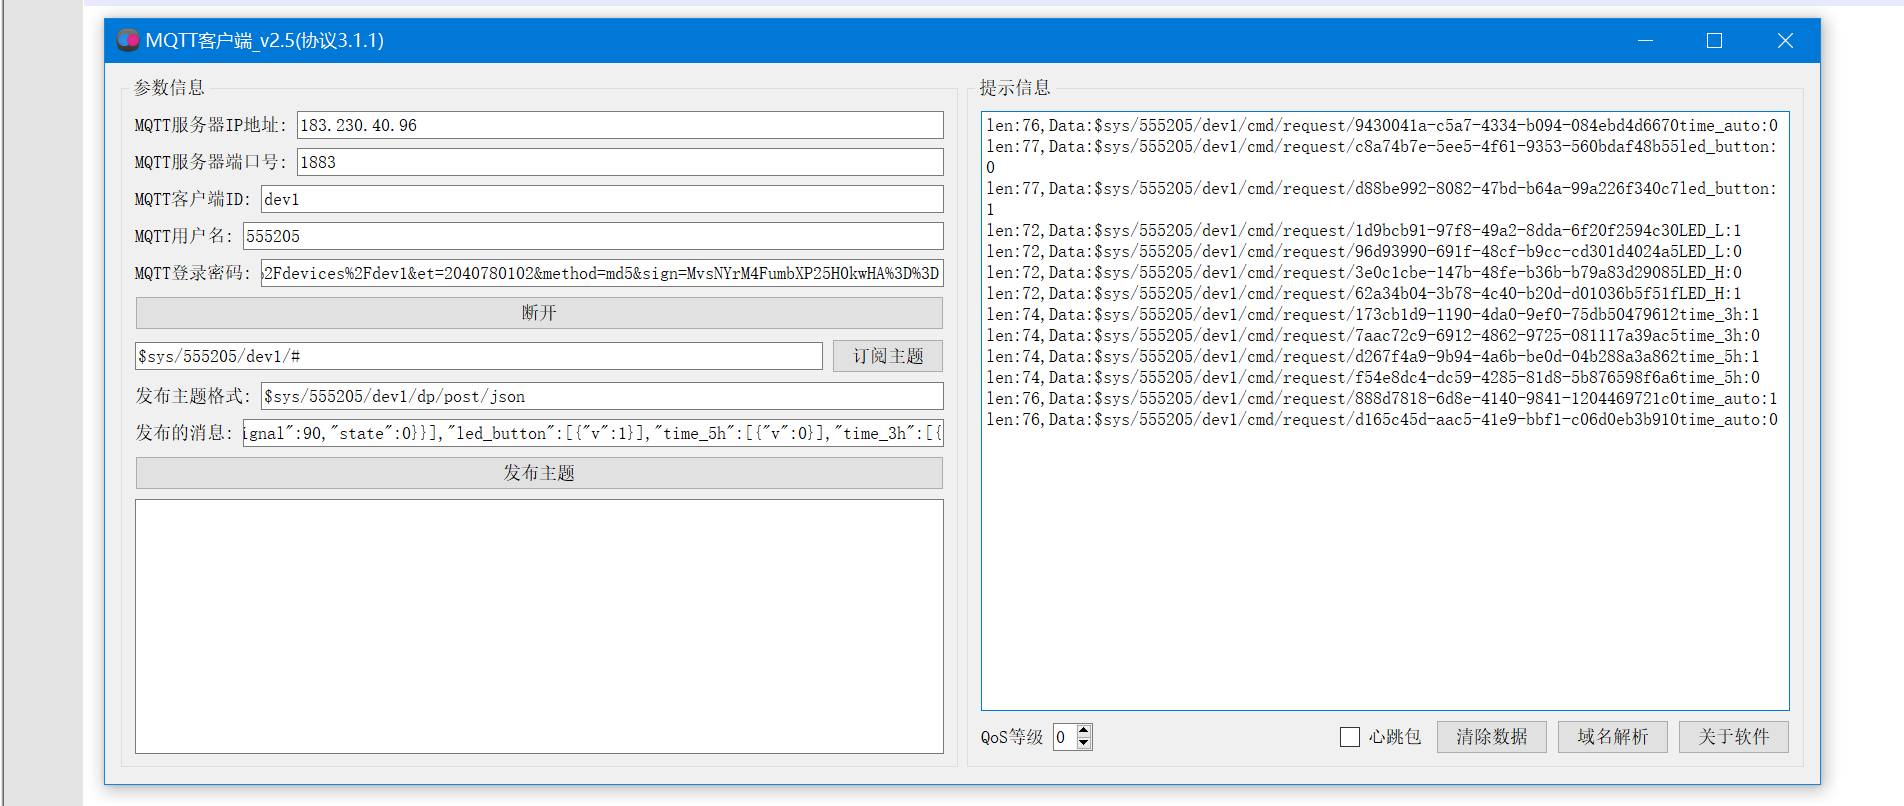Click log line containing d267f4a9 time_5h:1

point(1373,356)
